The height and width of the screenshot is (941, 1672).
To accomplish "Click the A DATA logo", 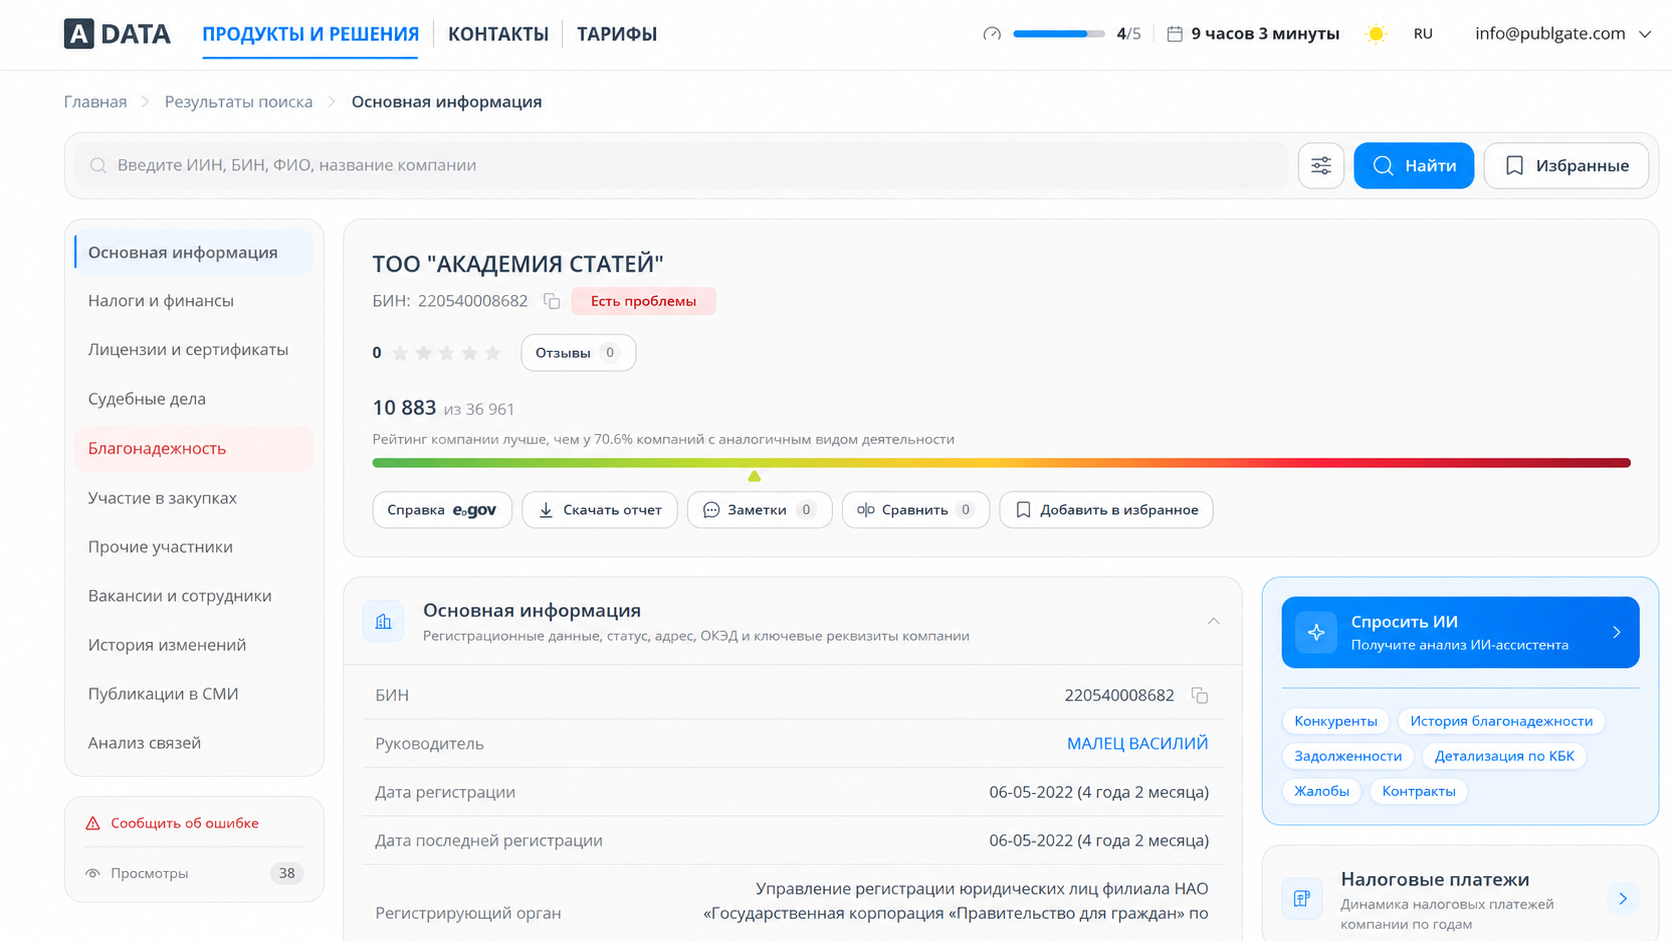I will click(x=117, y=34).
